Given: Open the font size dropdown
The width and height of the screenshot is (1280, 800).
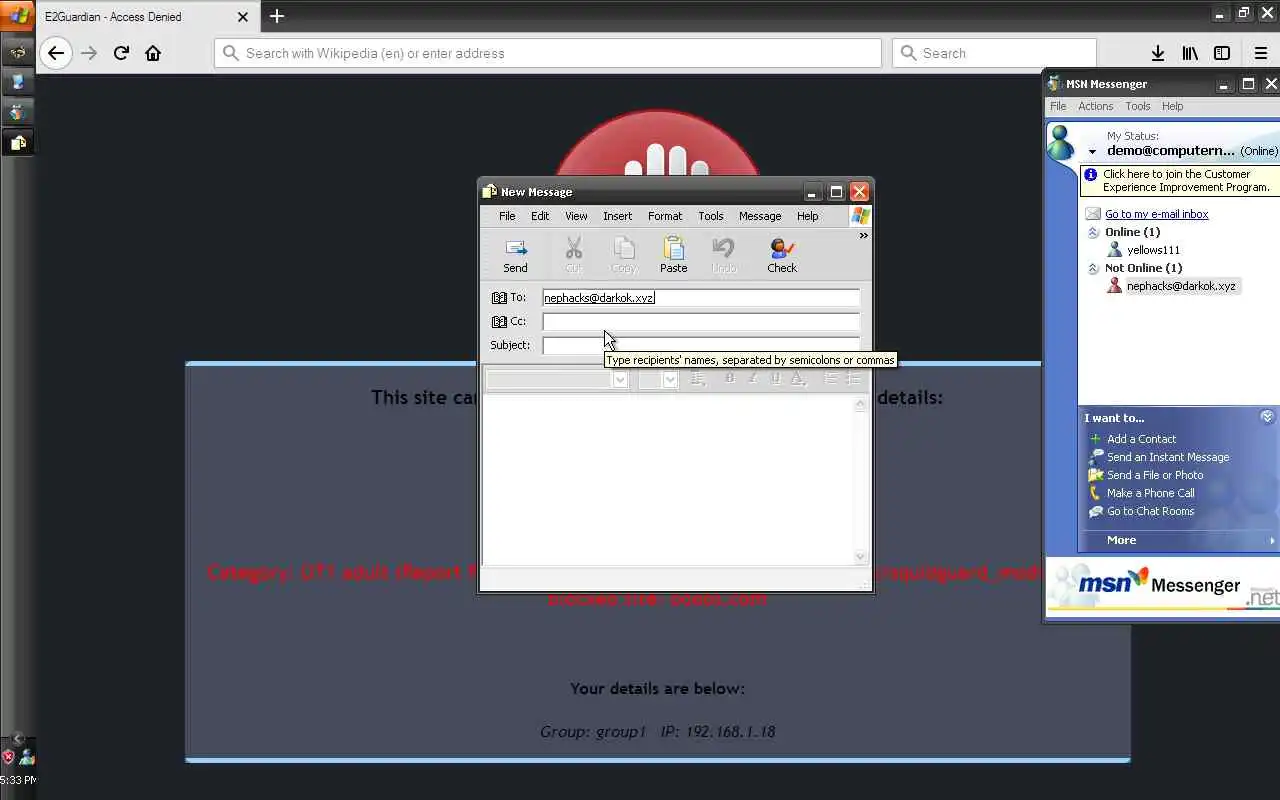Looking at the screenshot, I should (670, 380).
